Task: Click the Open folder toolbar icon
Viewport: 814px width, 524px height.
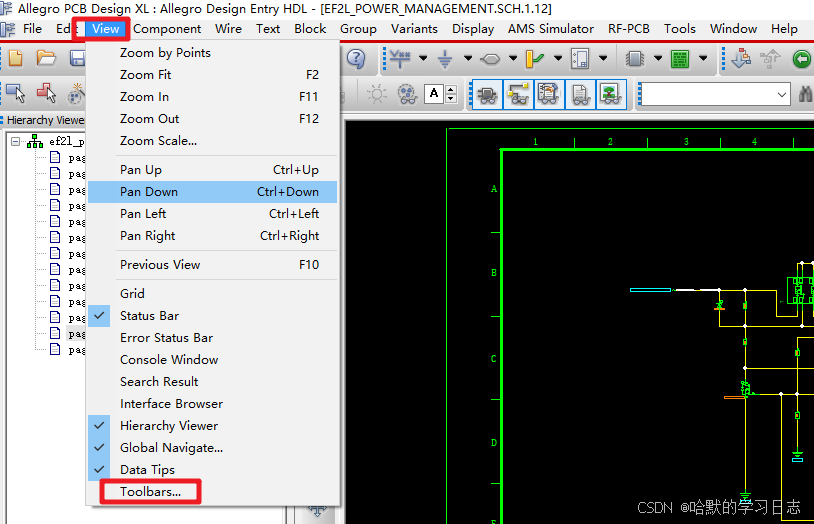Action: coord(46,59)
